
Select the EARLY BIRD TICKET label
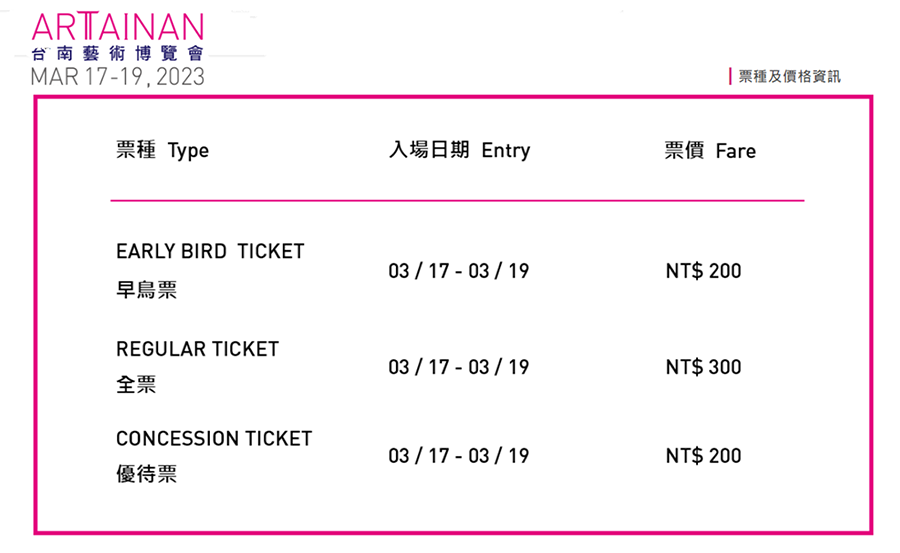(210, 252)
